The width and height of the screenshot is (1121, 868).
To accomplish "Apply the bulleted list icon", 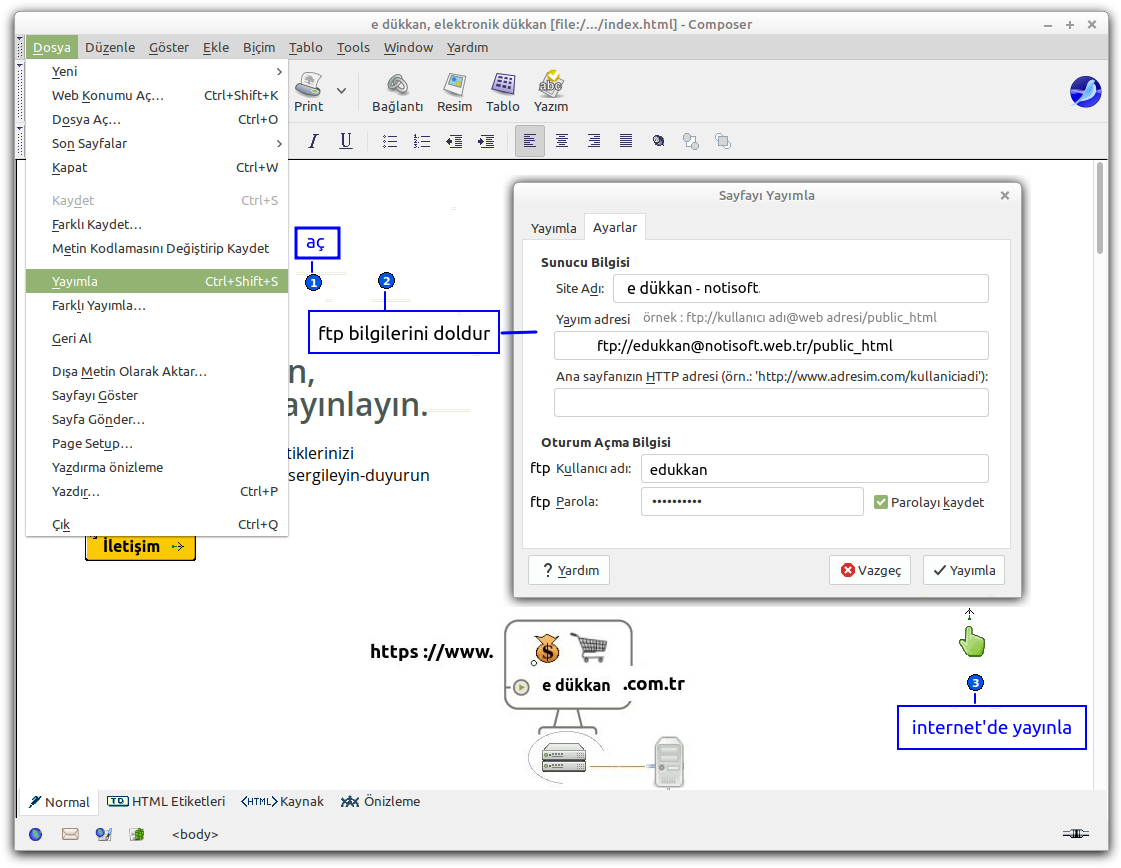I will pos(390,141).
